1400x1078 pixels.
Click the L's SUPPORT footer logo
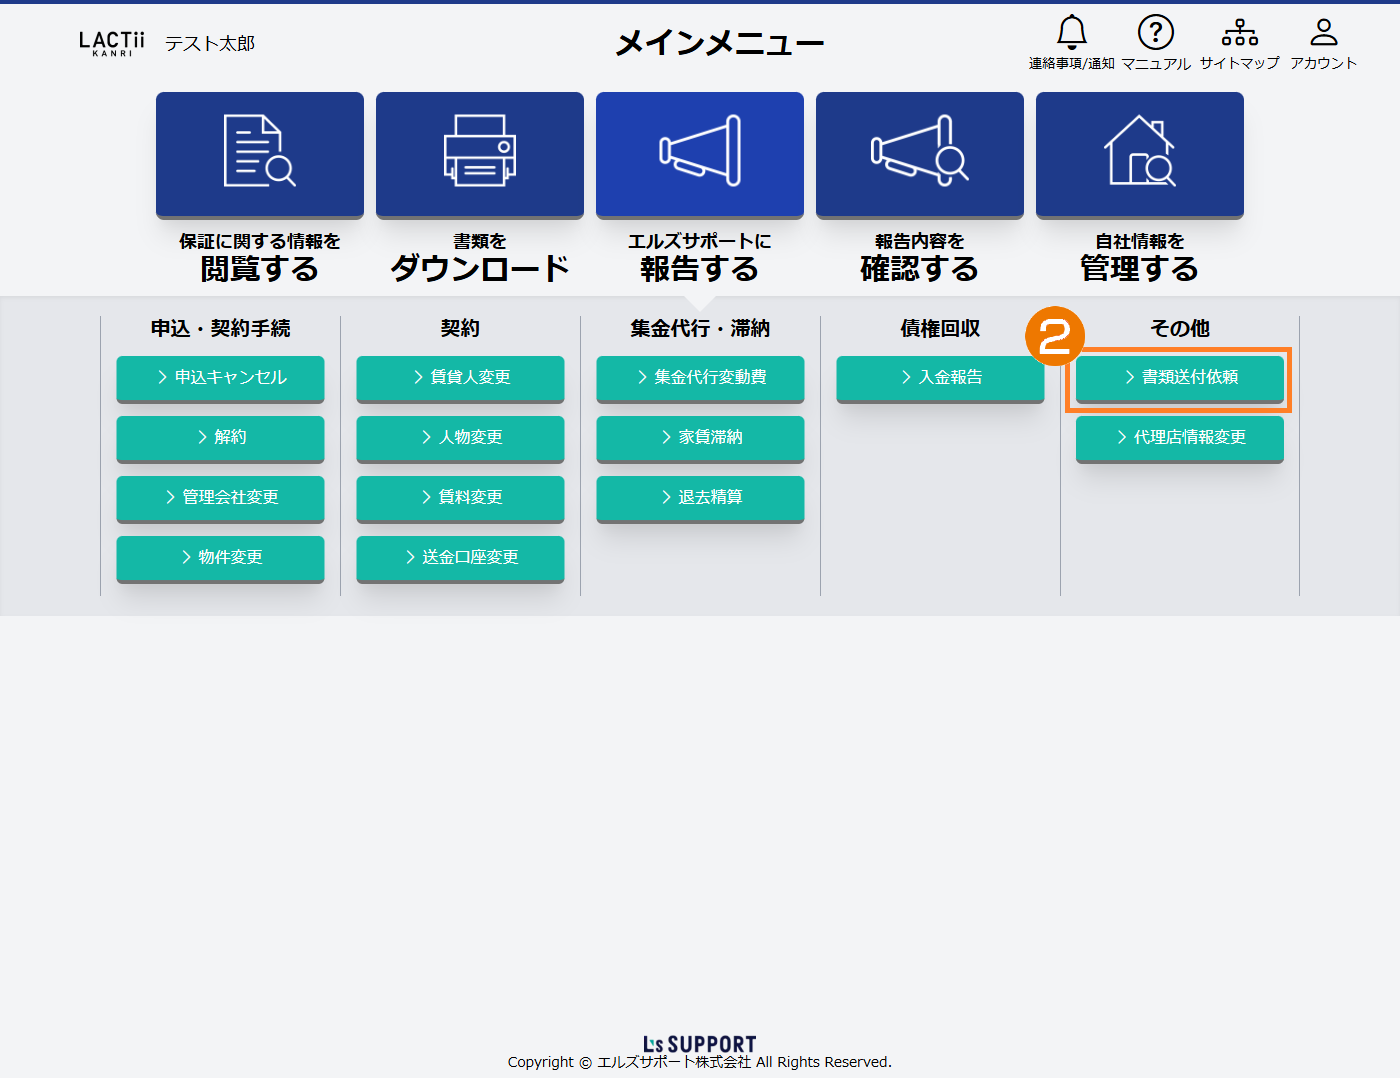click(x=700, y=1044)
